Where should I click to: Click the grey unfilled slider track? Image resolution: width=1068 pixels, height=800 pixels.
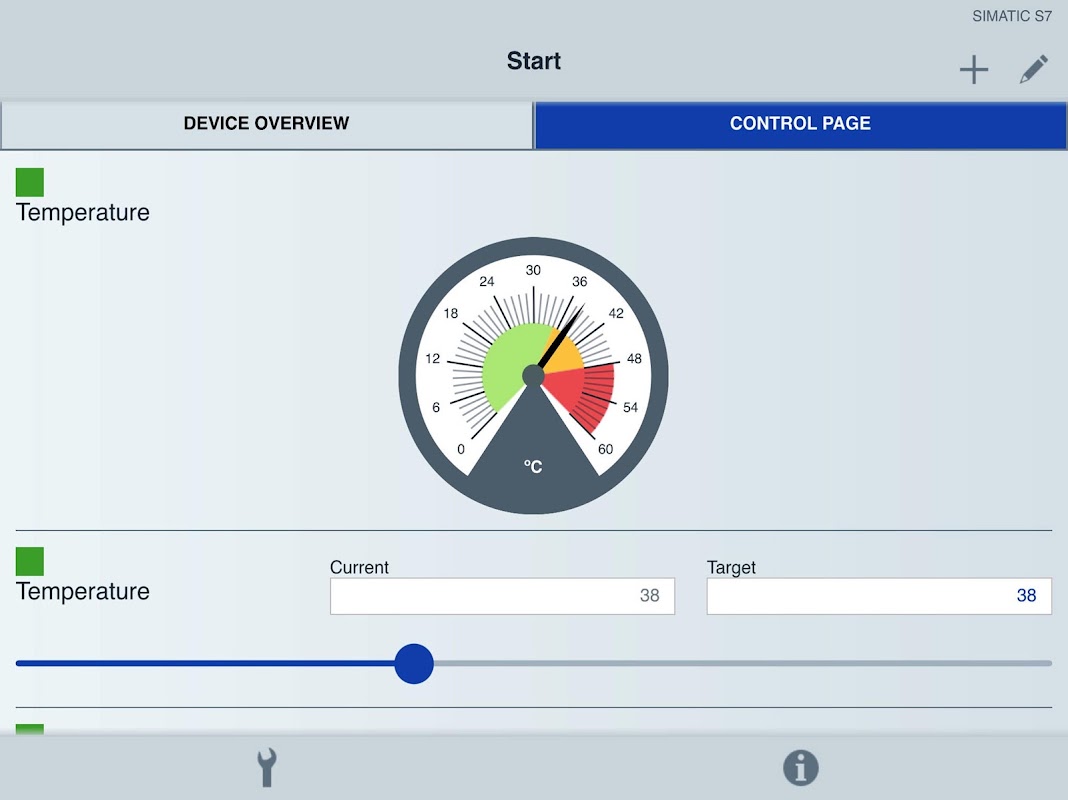click(742, 663)
